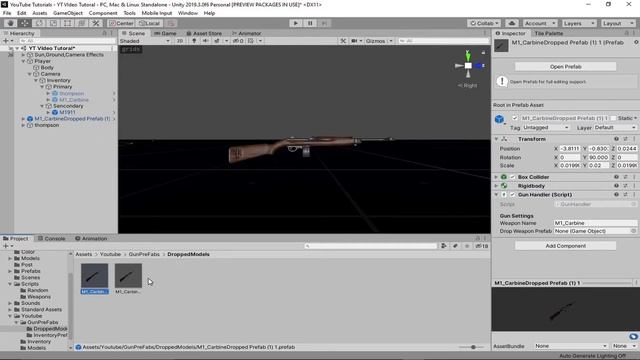Click the scene orientation gizmo
This screenshot has height=360, width=640.
tap(468, 65)
